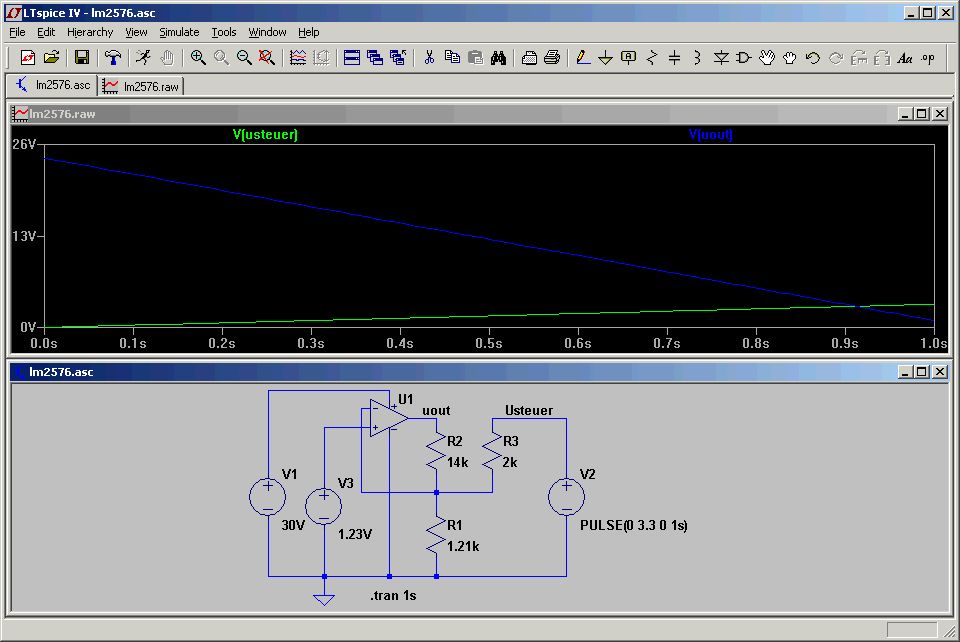Image resolution: width=960 pixels, height=642 pixels.
Task: Switch to the lm2576.raw tab
Action: [141, 86]
